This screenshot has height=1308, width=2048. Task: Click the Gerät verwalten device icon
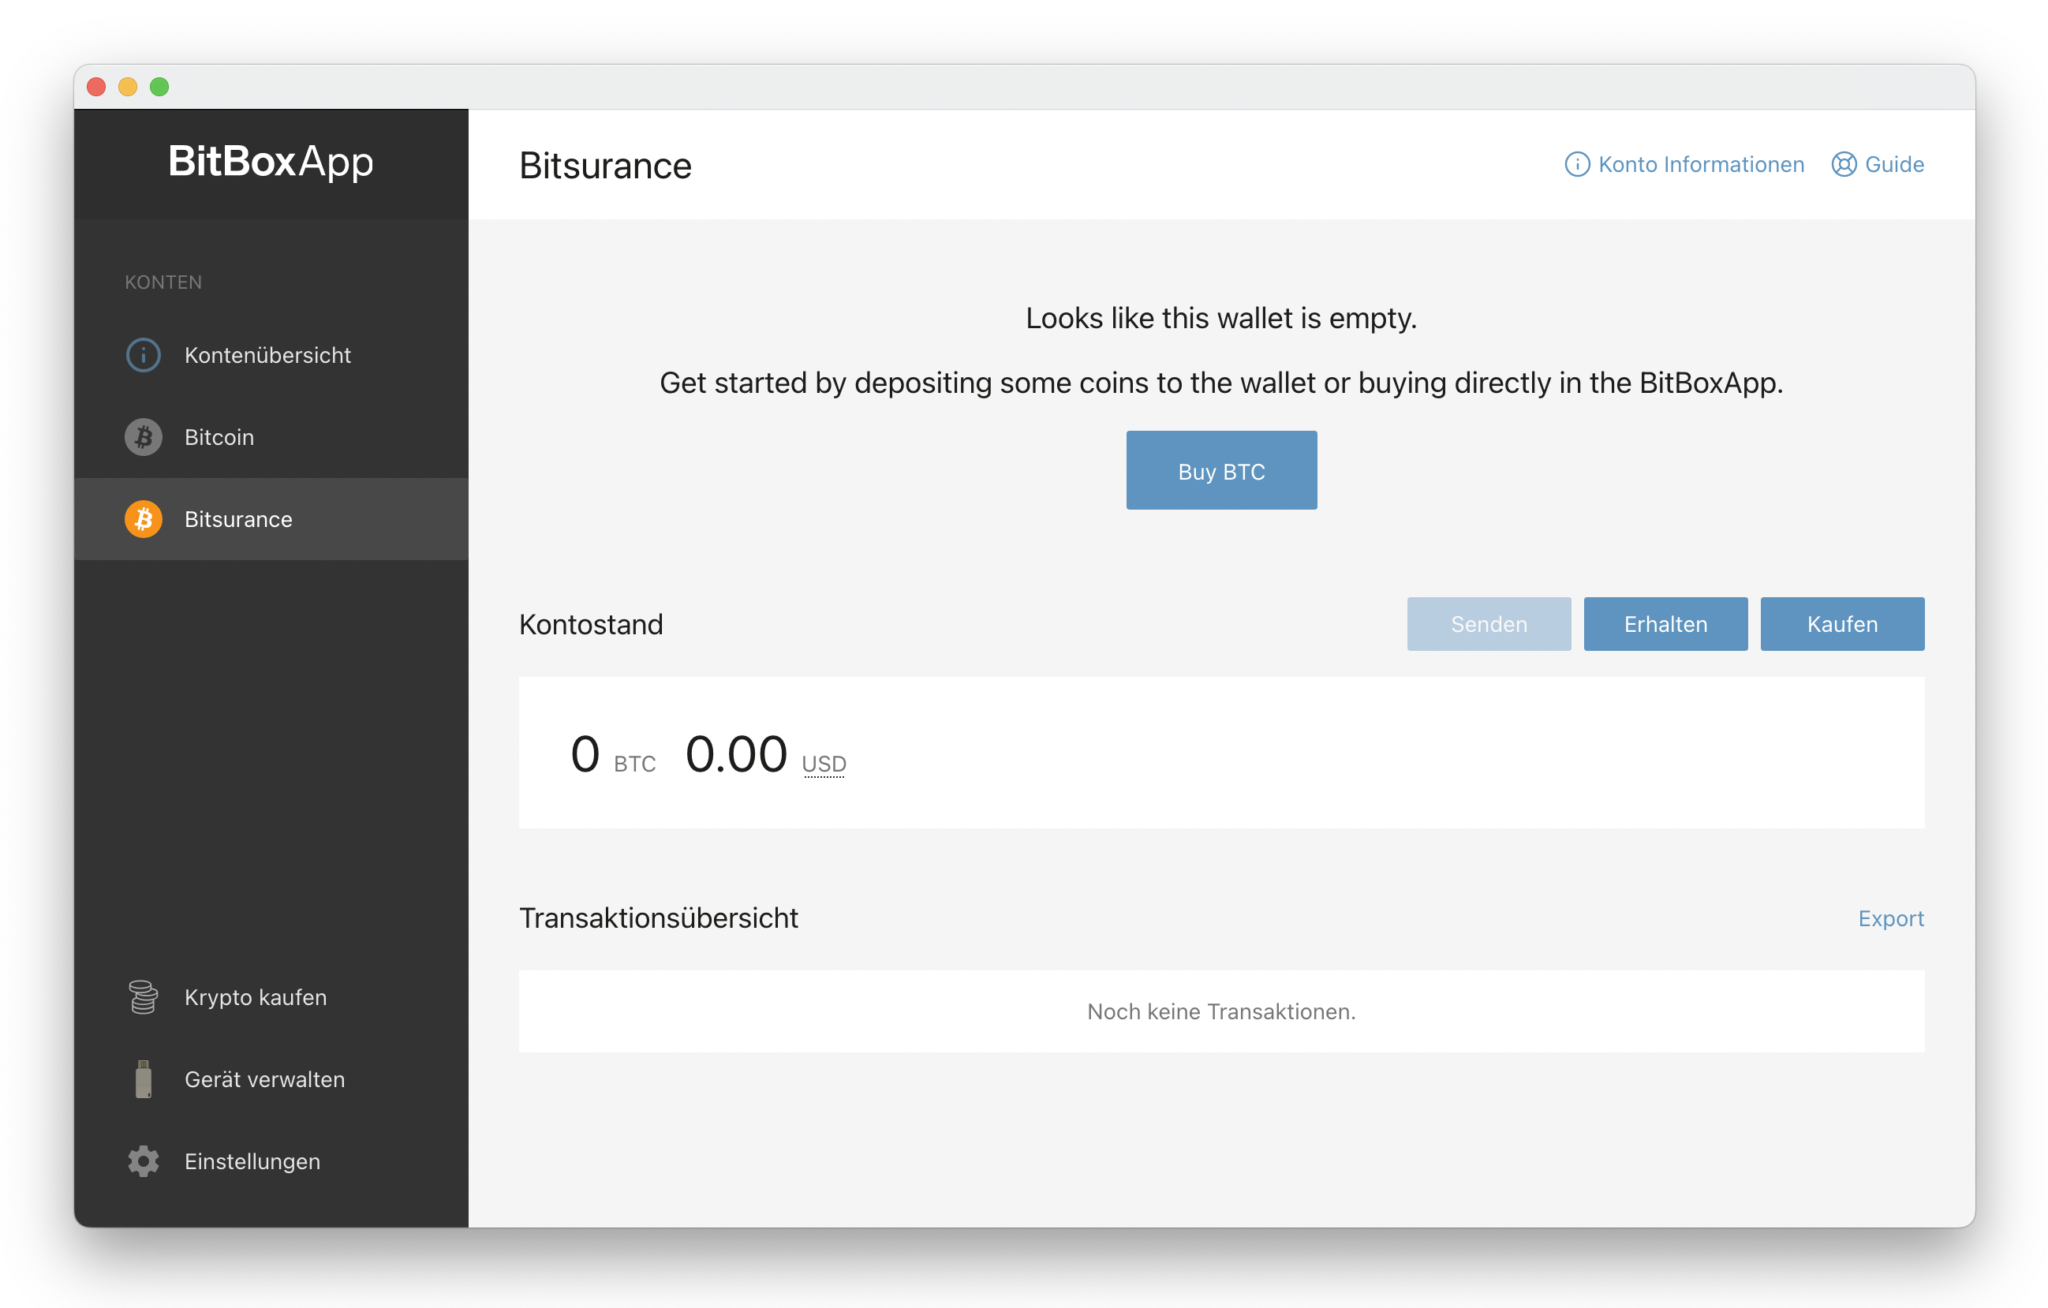tap(143, 1079)
